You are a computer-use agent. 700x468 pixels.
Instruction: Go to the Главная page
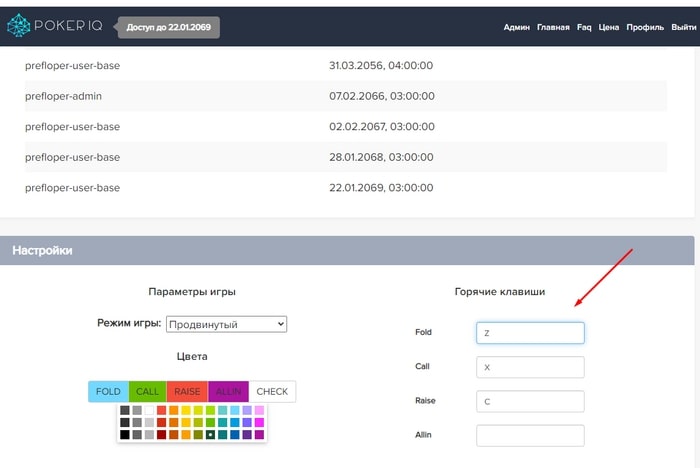coord(553,27)
